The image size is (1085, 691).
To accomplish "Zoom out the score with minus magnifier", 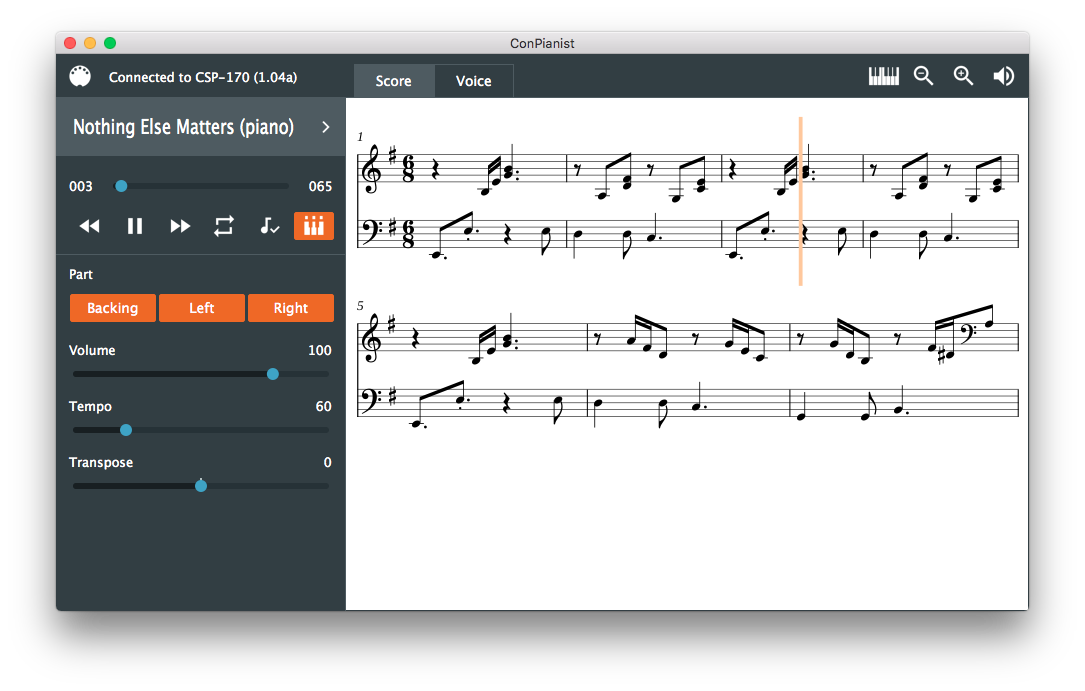I will 924,76.
